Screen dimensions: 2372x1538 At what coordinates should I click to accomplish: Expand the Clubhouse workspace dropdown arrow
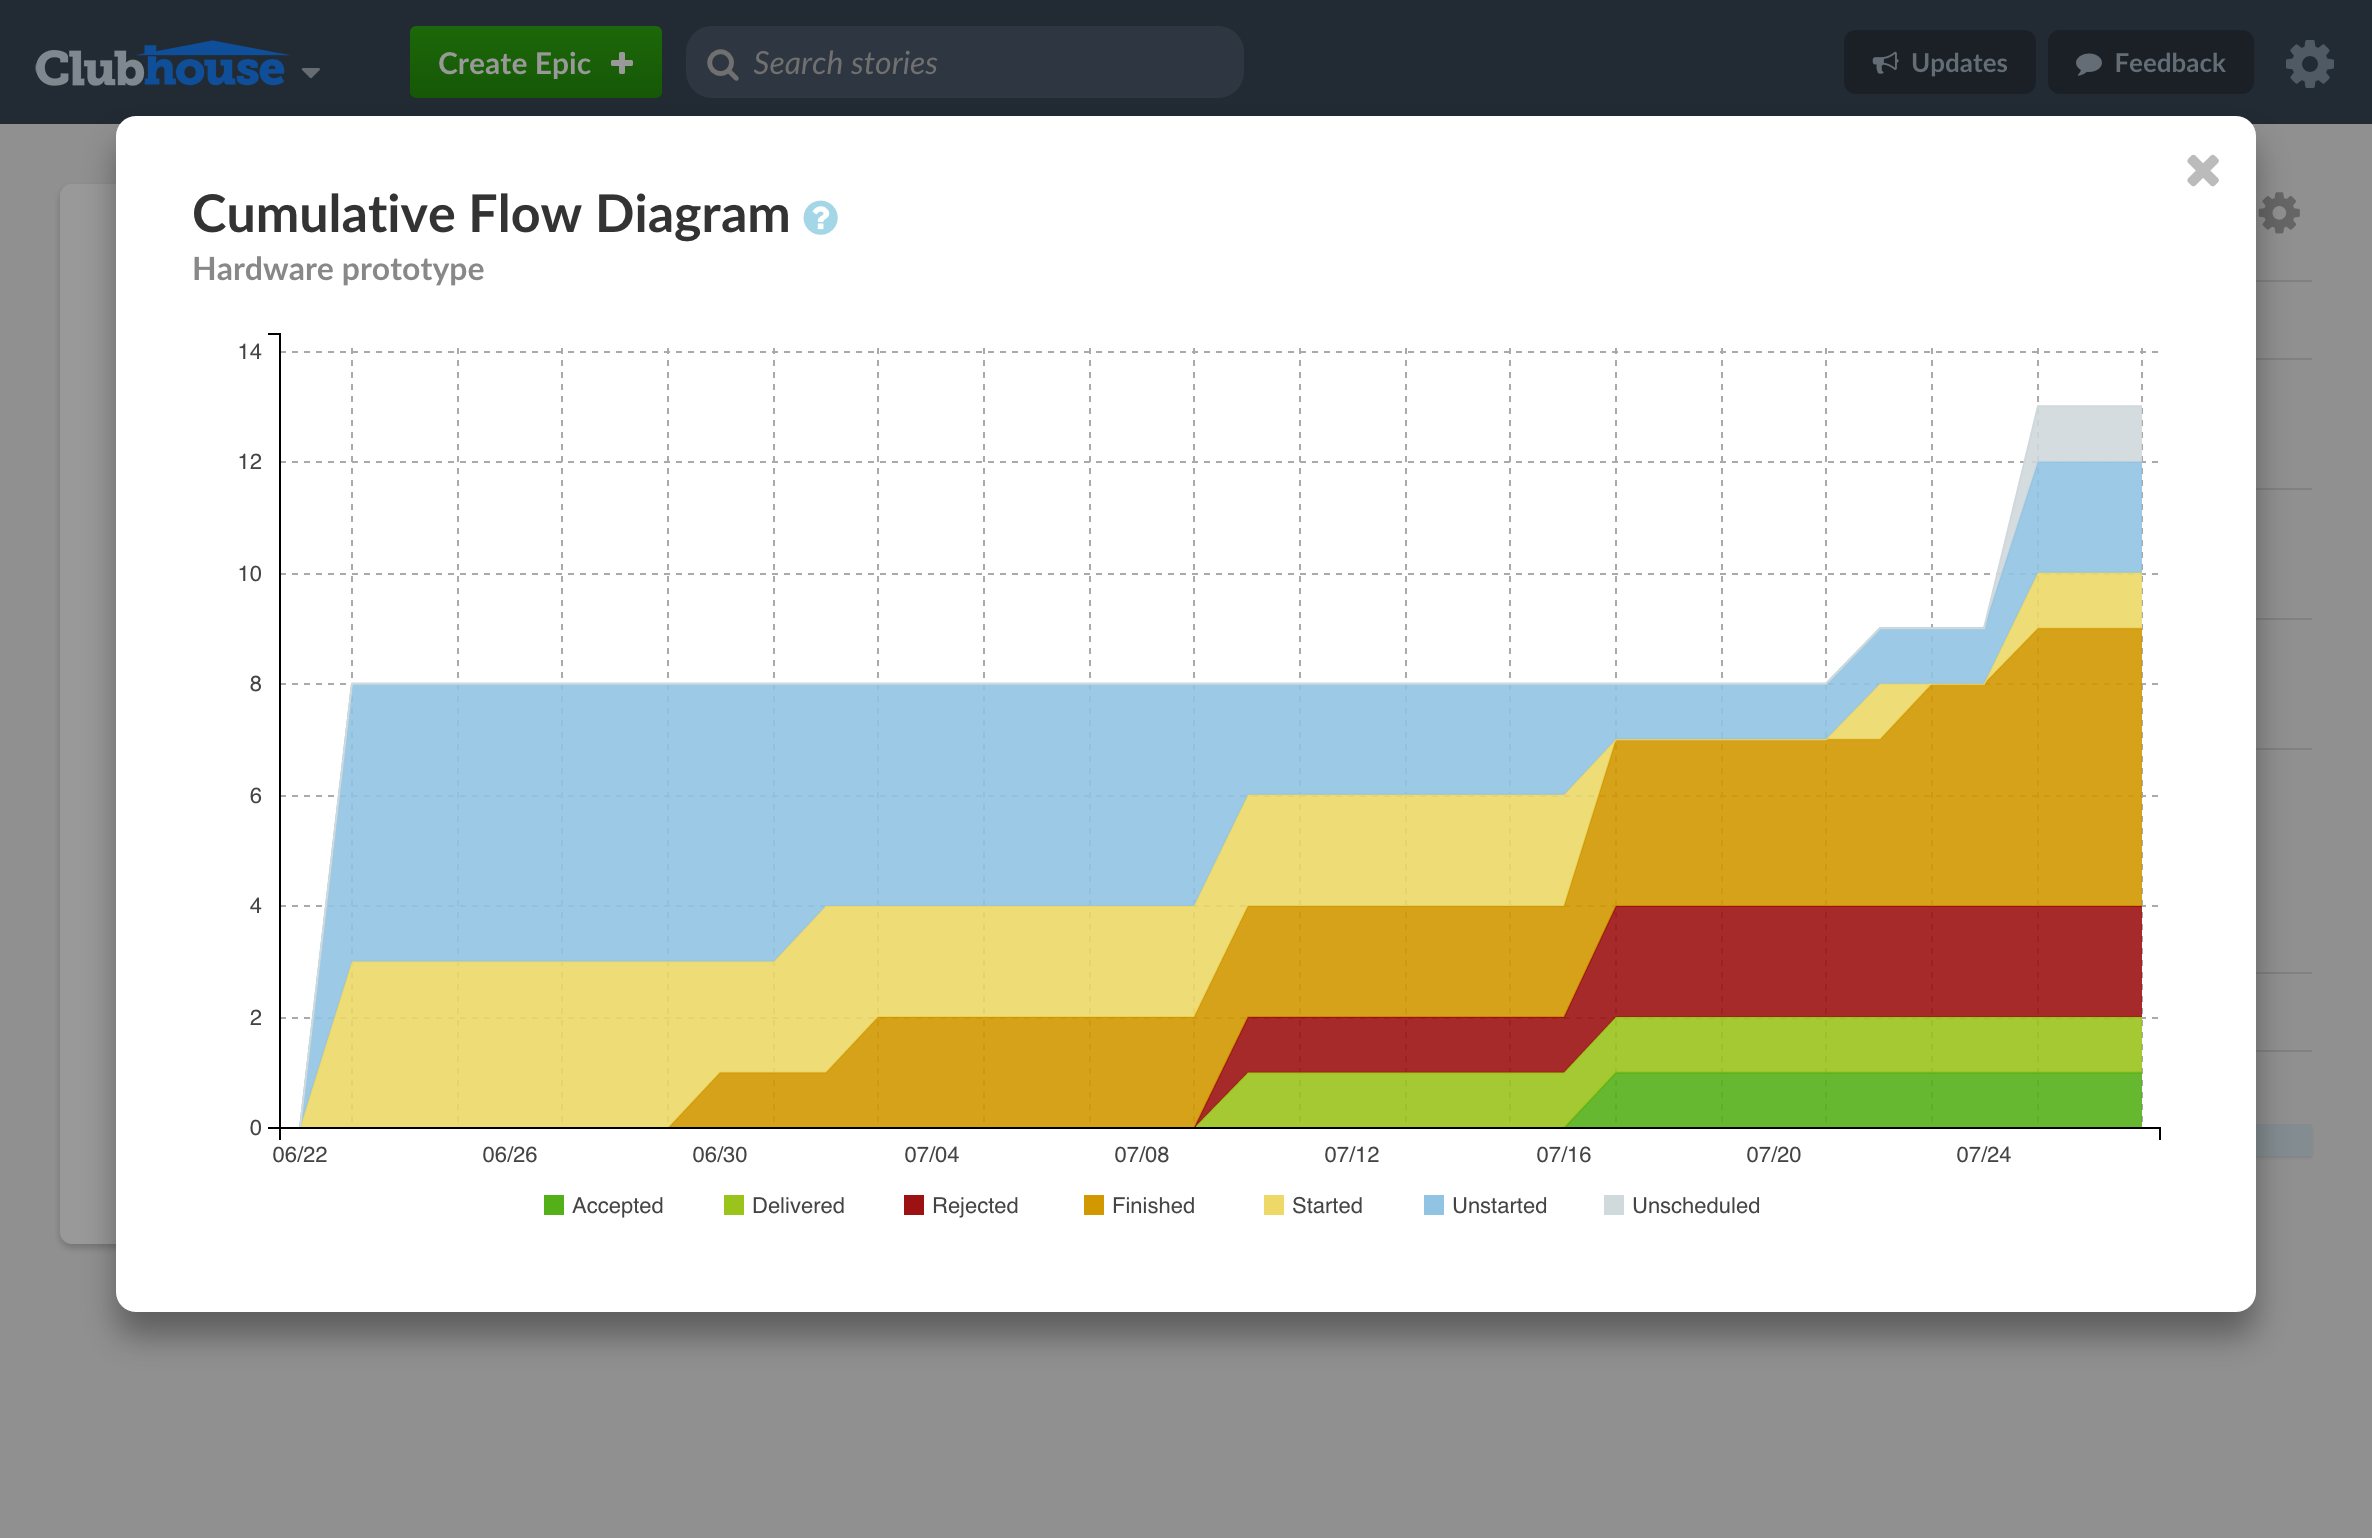pyautogui.click(x=311, y=72)
